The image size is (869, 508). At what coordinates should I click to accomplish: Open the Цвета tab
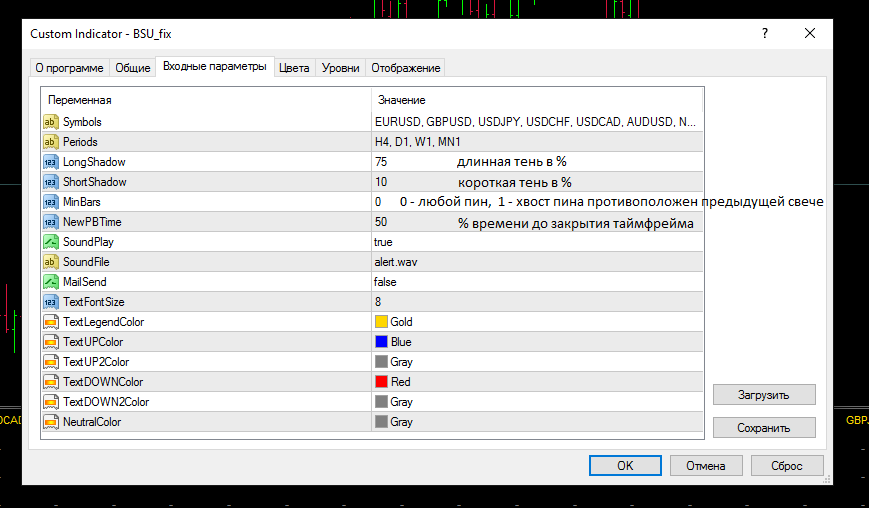click(x=294, y=68)
